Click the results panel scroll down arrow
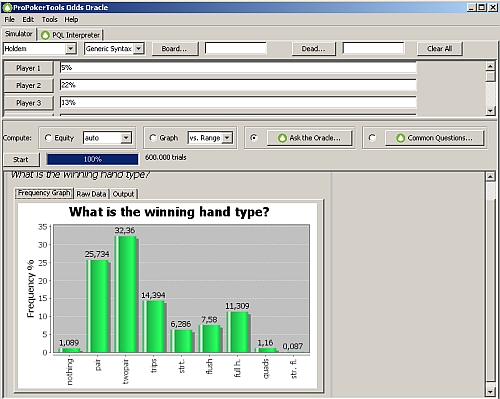This screenshot has height=399, width=500. [x=490, y=391]
